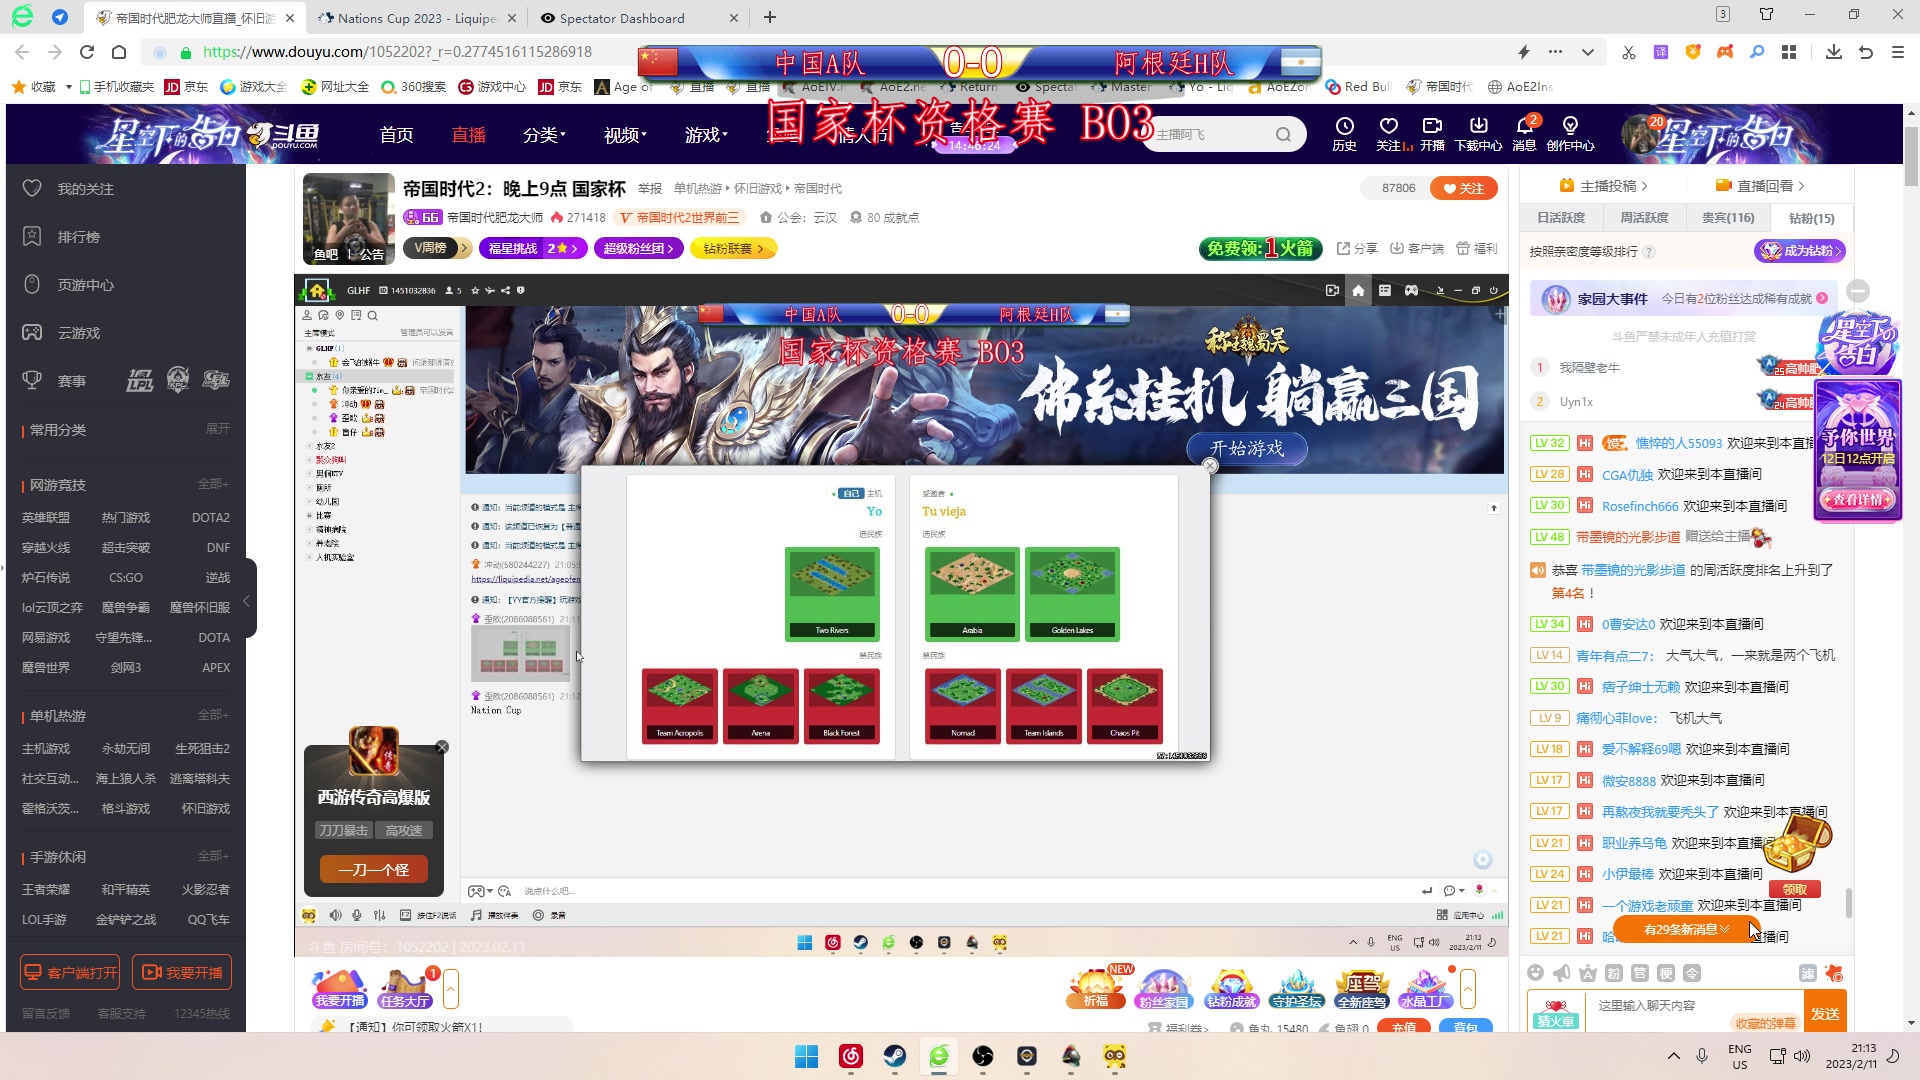Show all 网游竞技 categories via 全部
Screen dimensions: 1920x1080
click(x=212, y=484)
